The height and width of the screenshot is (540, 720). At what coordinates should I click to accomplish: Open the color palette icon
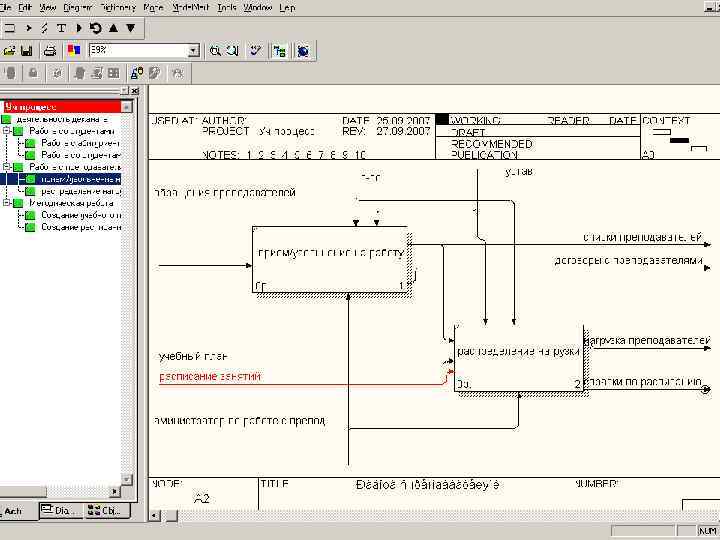click(x=74, y=50)
